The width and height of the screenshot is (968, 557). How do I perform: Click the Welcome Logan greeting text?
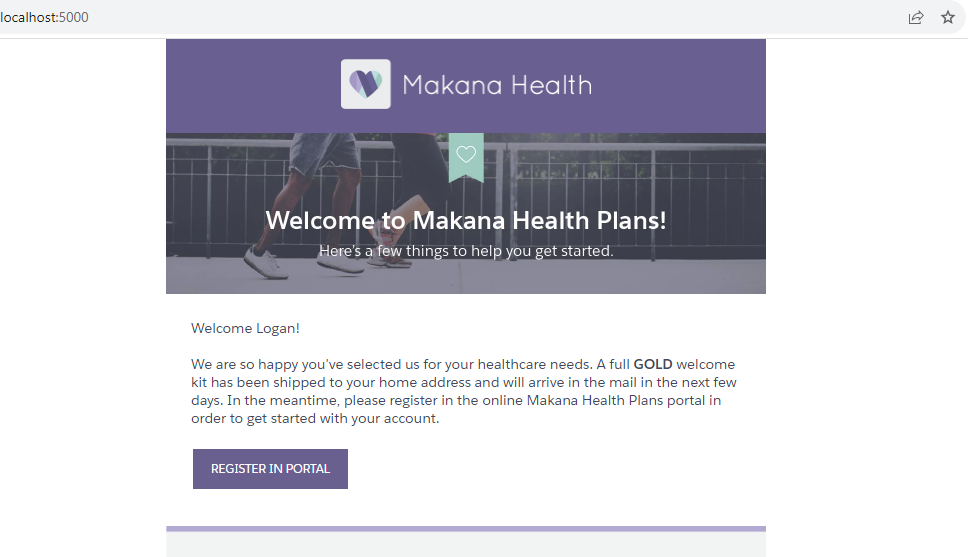(245, 328)
